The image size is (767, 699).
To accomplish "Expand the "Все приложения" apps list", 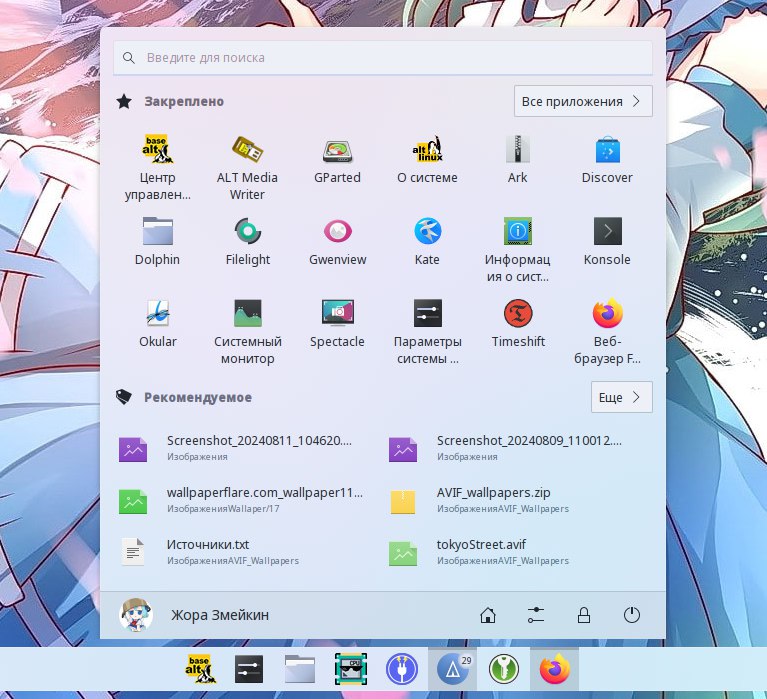I will pyautogui.click(x=583, y=101).
